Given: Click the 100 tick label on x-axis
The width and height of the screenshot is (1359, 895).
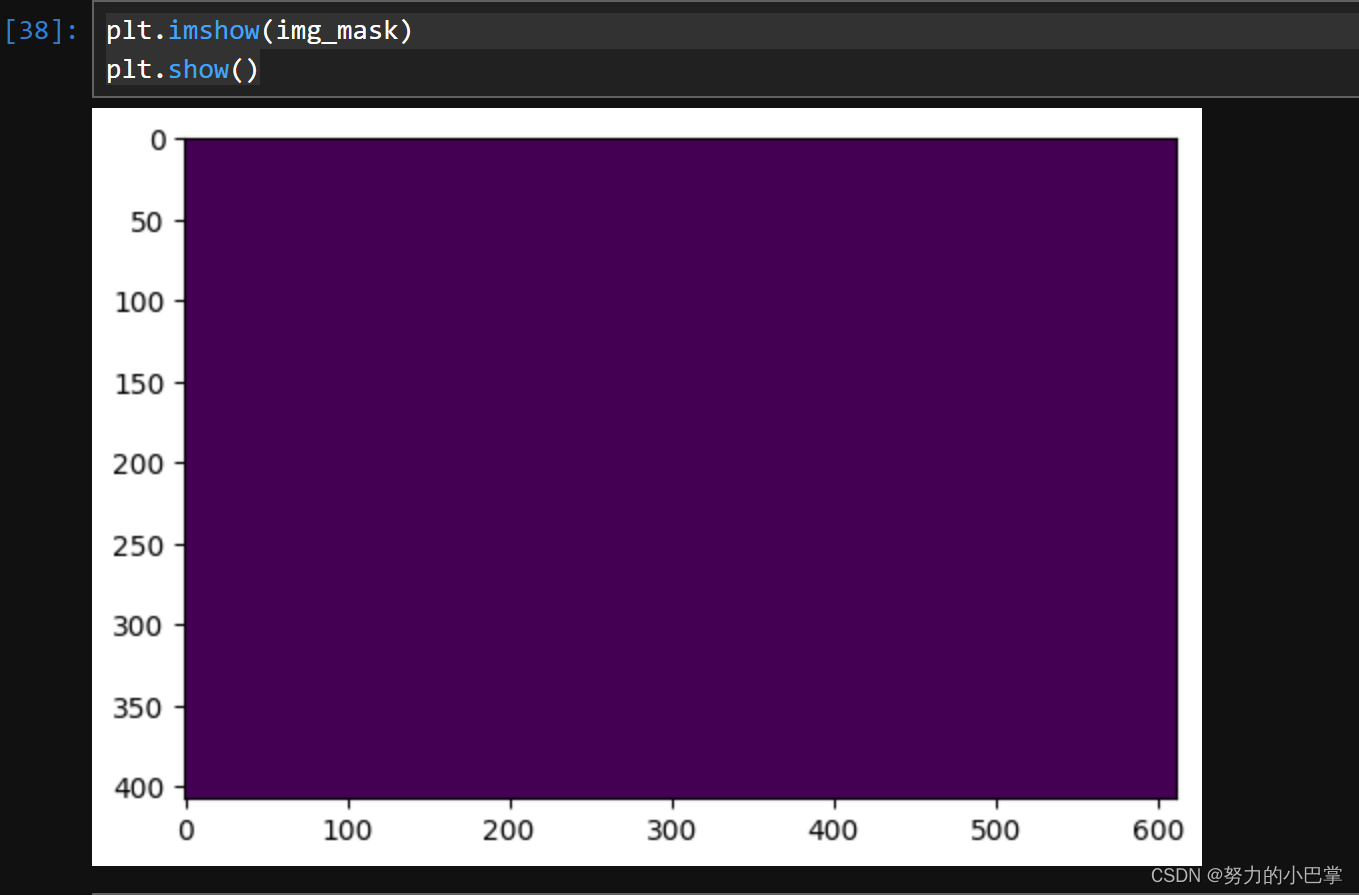Looking at the screenshot, I should coord(348,829).
